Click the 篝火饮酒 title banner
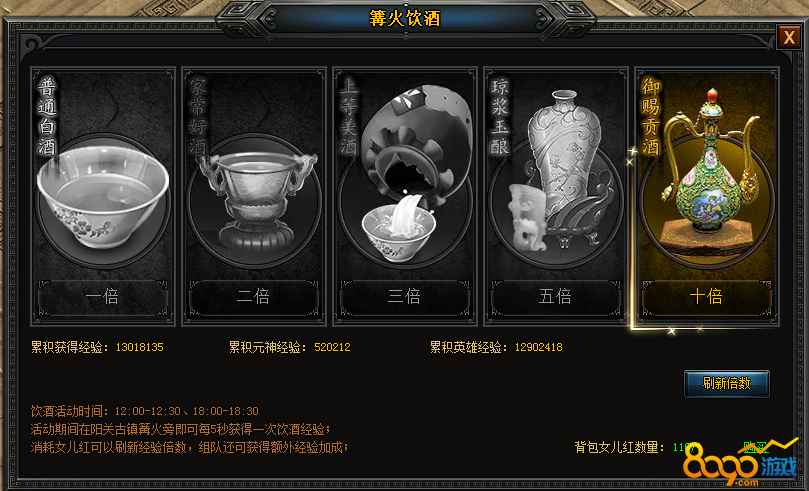 click(405, 19)
